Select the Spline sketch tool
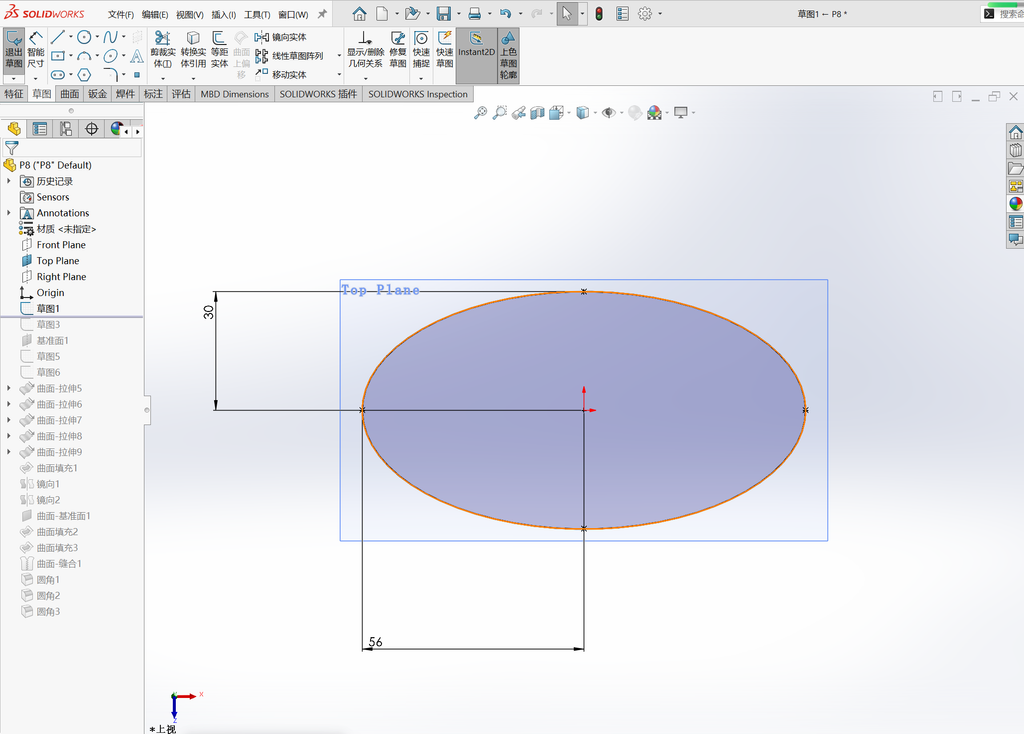 click(110, 37)
